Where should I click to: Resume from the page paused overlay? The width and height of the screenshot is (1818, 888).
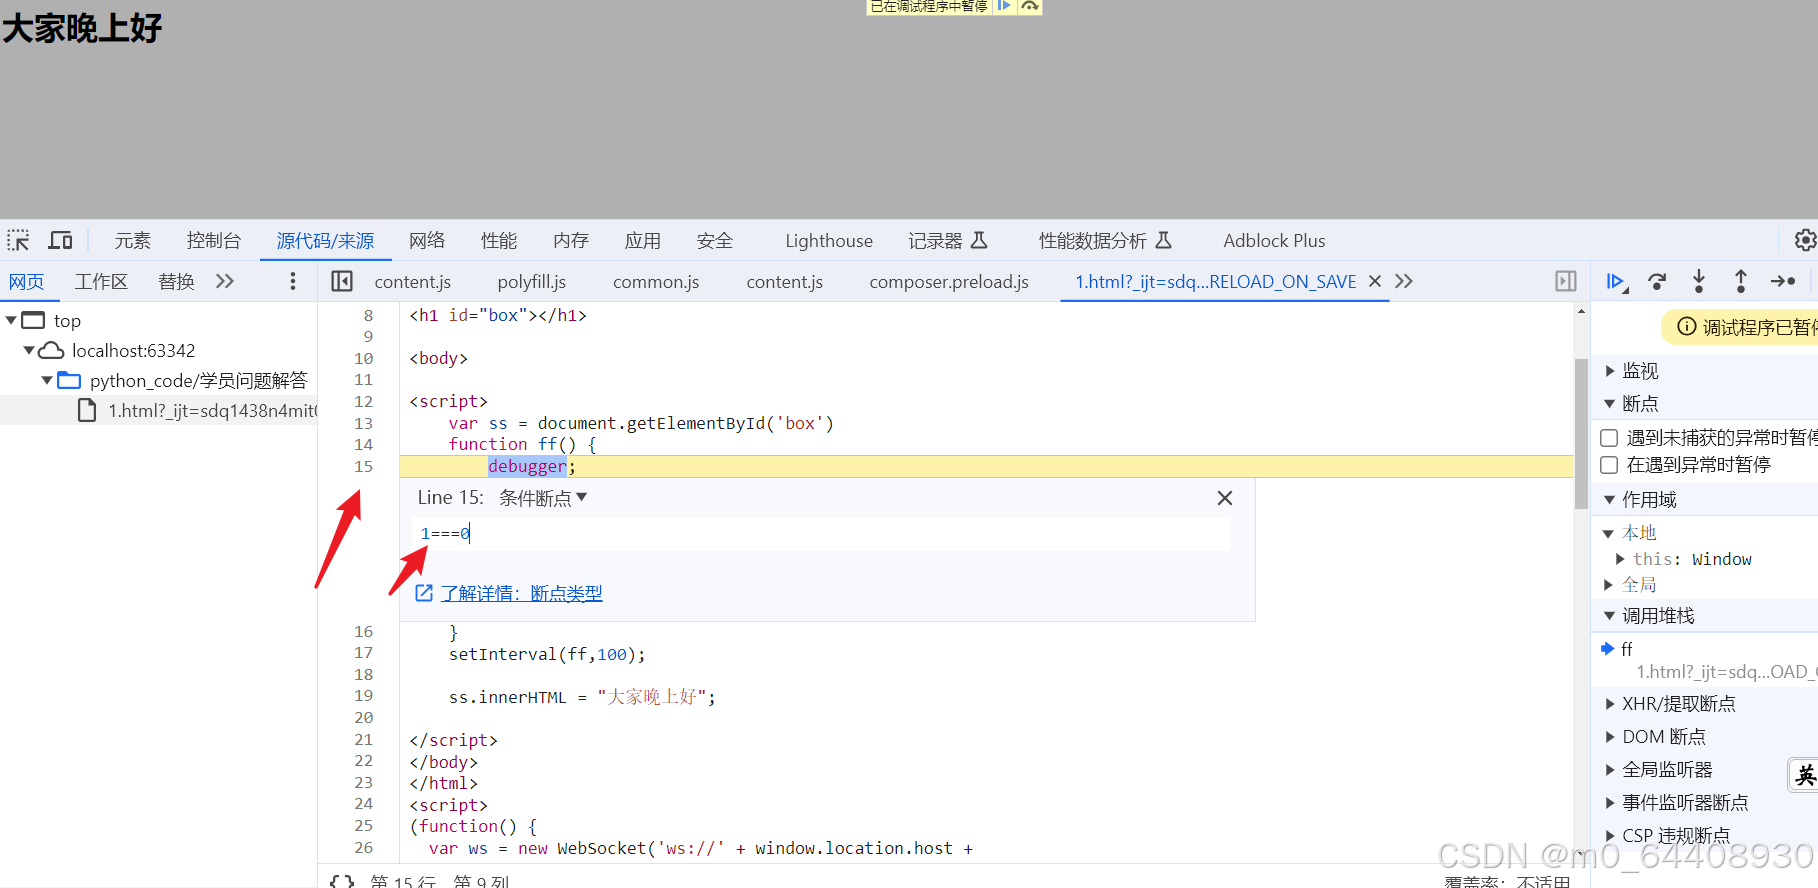(x=1004, y=6)
